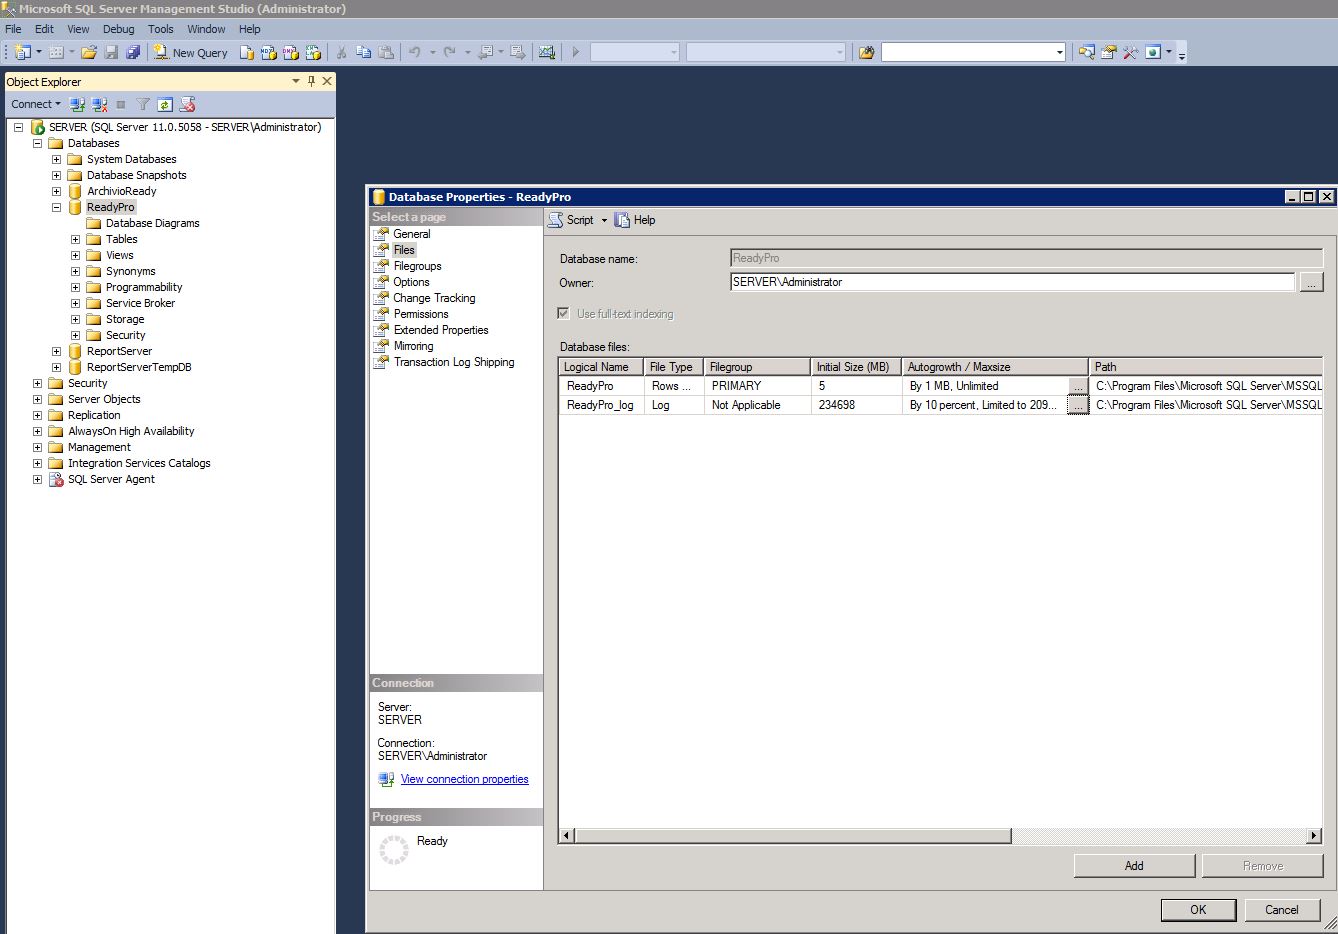The width and height of the screenshot is (1338, 934).
Task: Open the Edit menu
Action: (44, 29)
